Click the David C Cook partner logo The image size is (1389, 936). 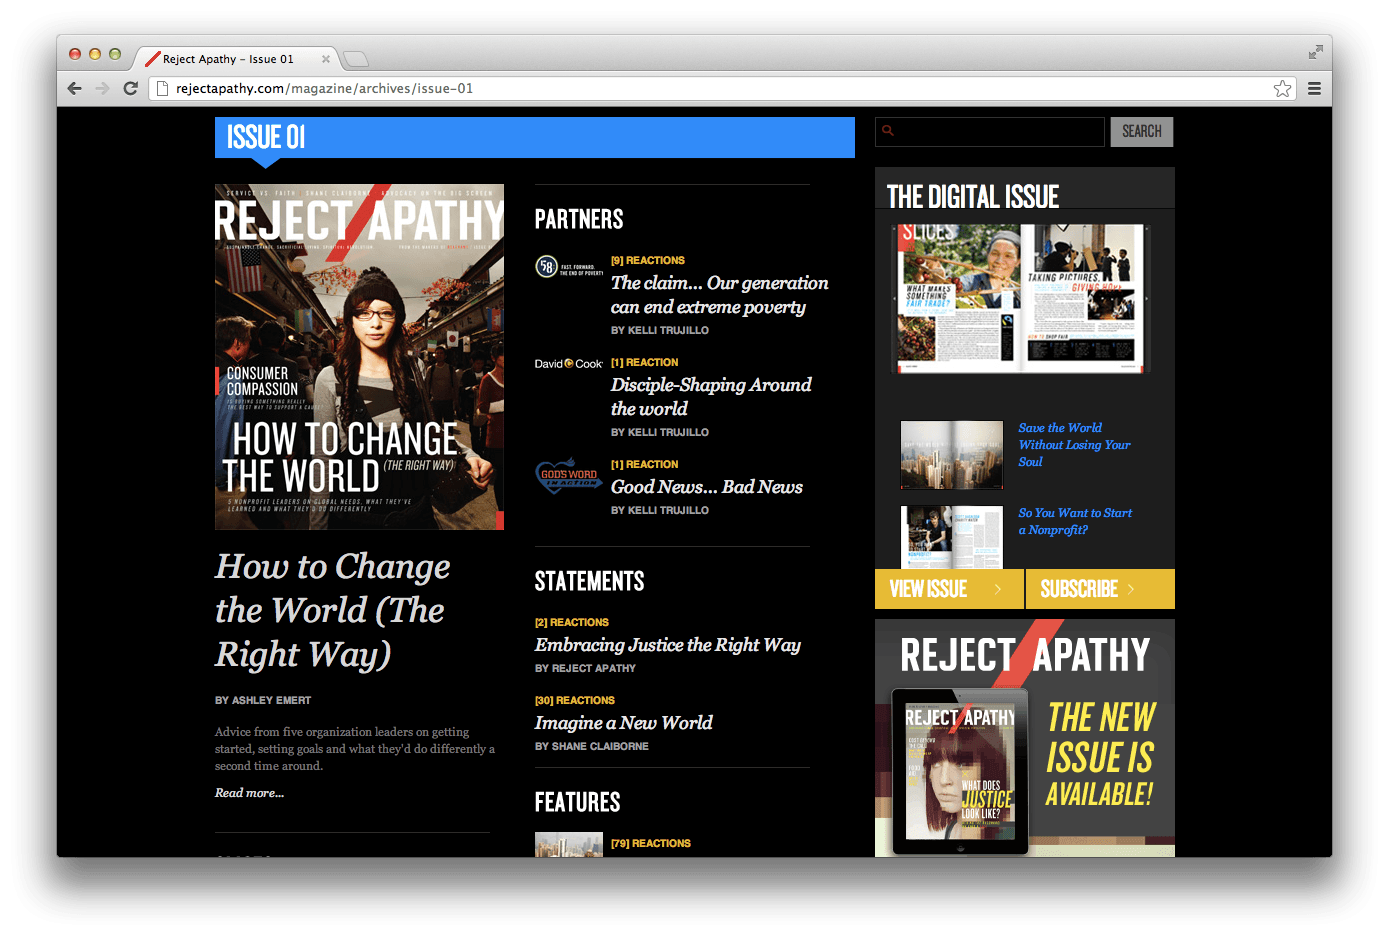click(569, 364)
